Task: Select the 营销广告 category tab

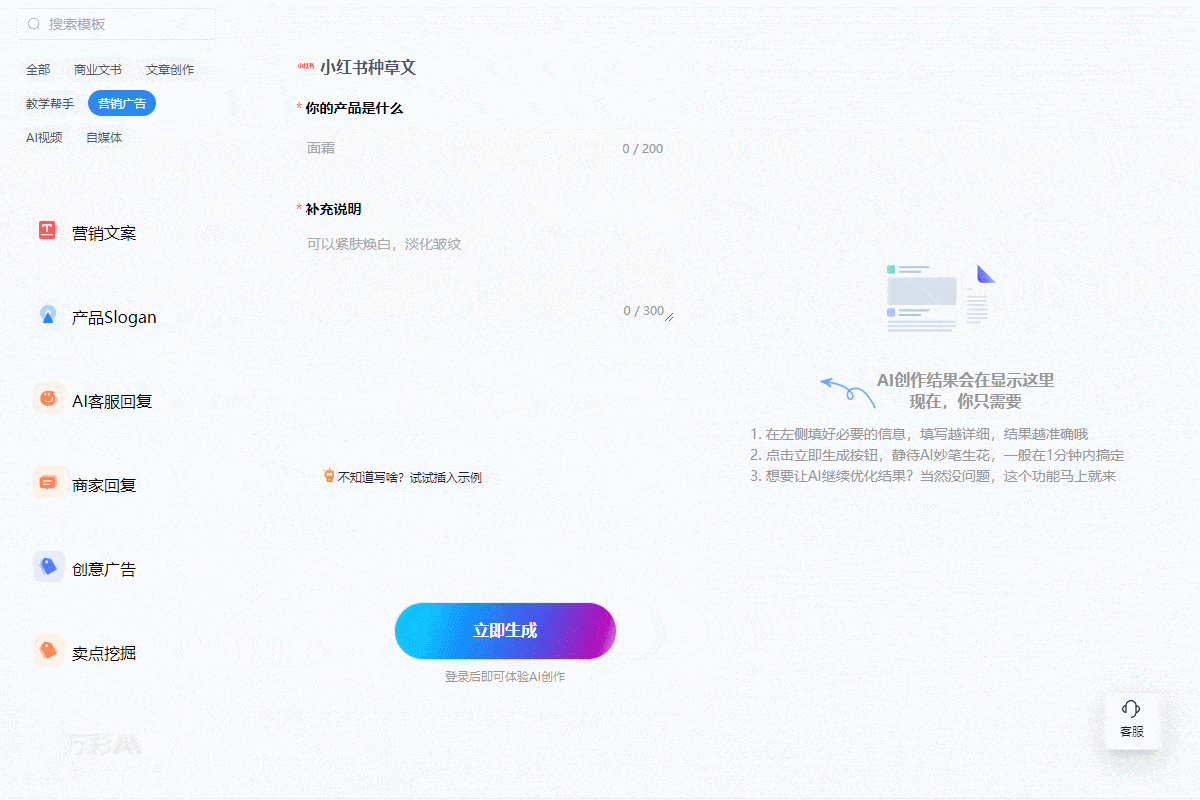Action: pyautogui.click(x=122, y=104)
